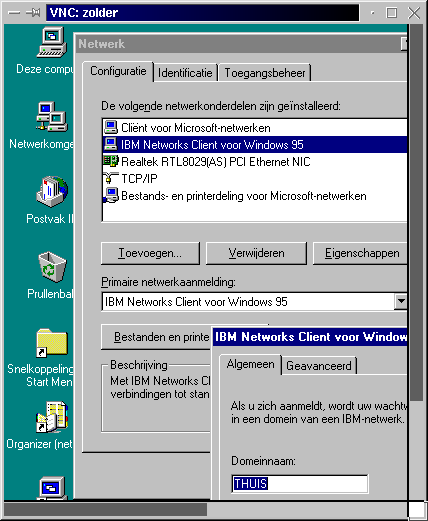Expand the Primaire netwerkaanmelding dropdown arrow

(401, 302)
